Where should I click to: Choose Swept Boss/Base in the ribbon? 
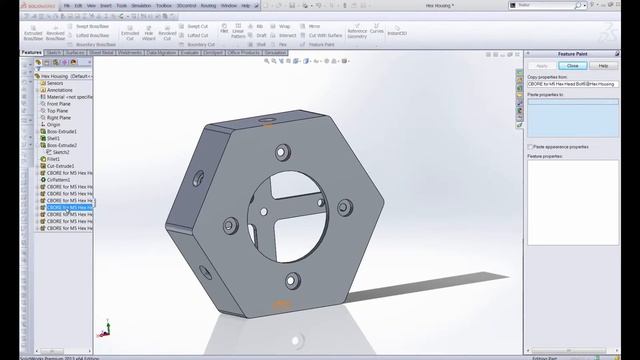tap(89, 26)
